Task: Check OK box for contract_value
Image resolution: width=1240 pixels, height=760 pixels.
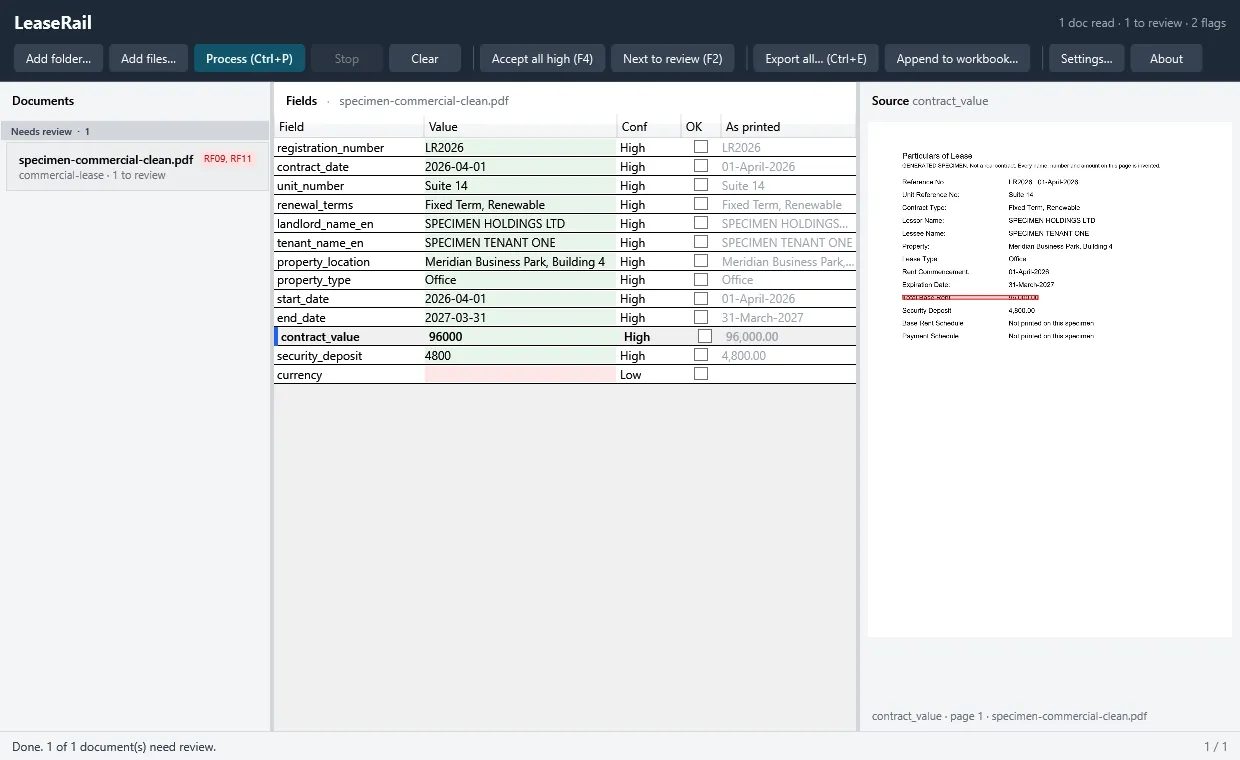Action: tap(705, 336)
